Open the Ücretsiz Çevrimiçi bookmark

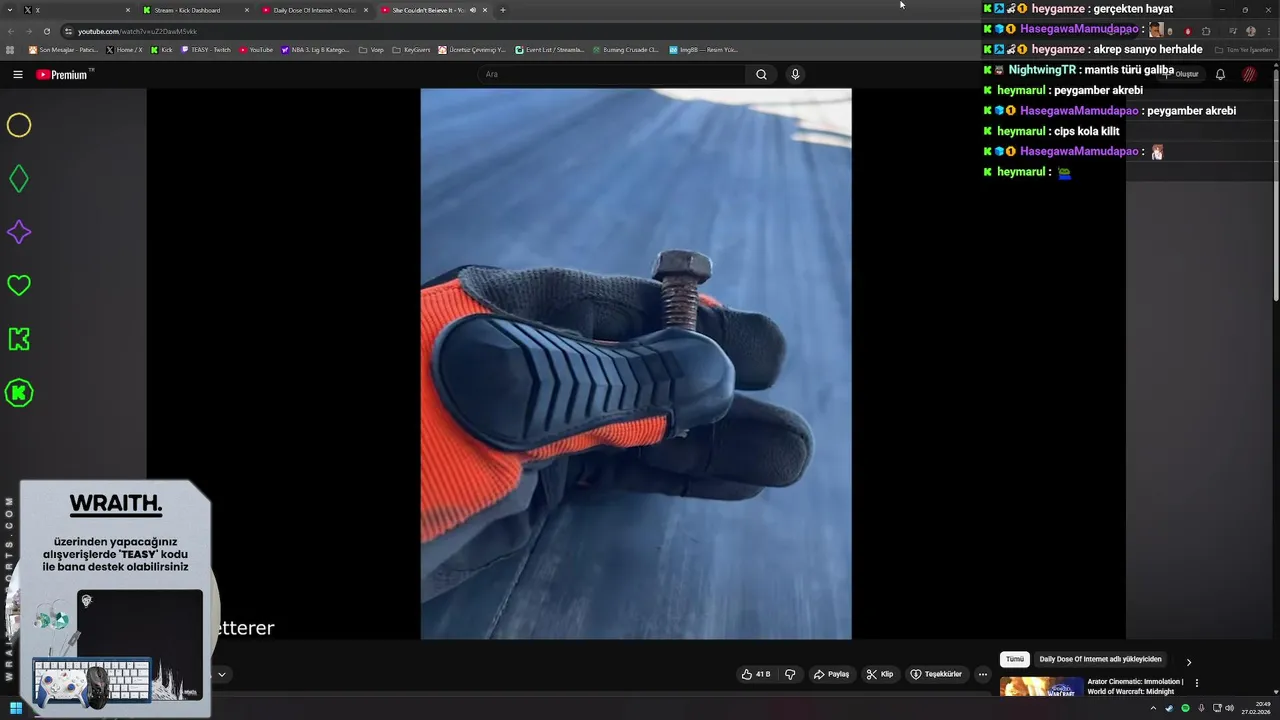(473, 49)
